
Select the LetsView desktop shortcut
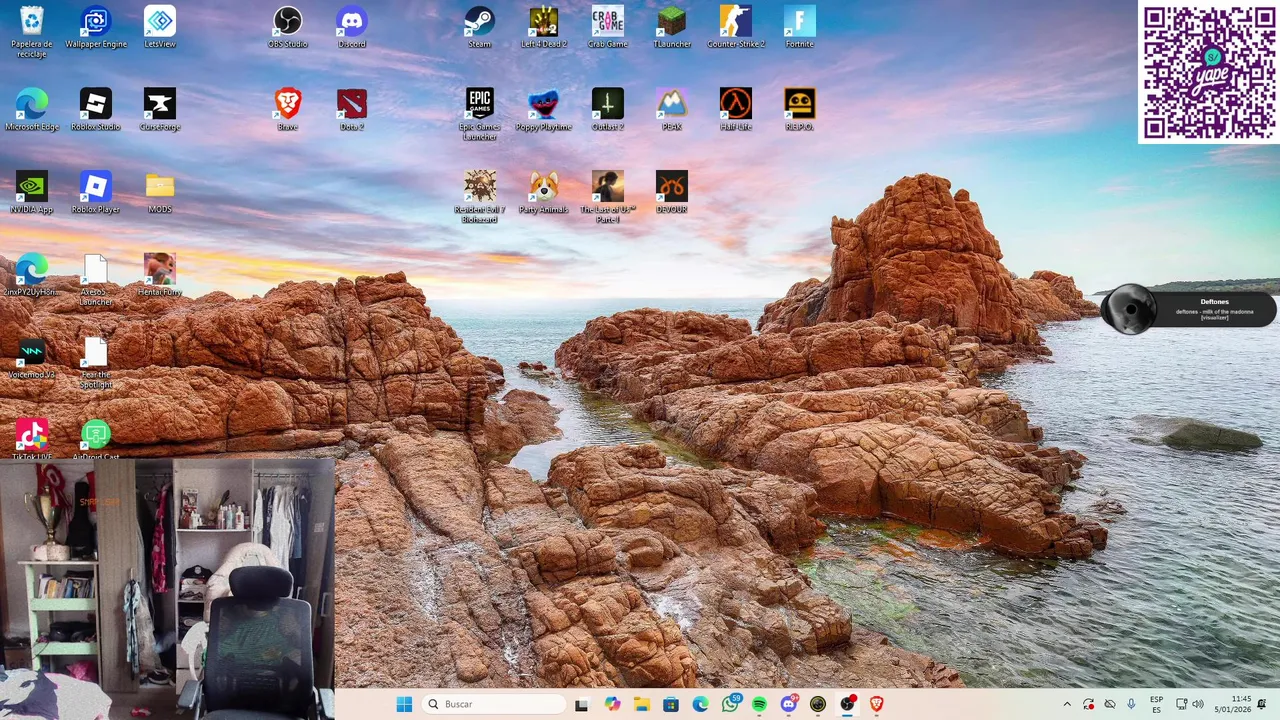160,27
